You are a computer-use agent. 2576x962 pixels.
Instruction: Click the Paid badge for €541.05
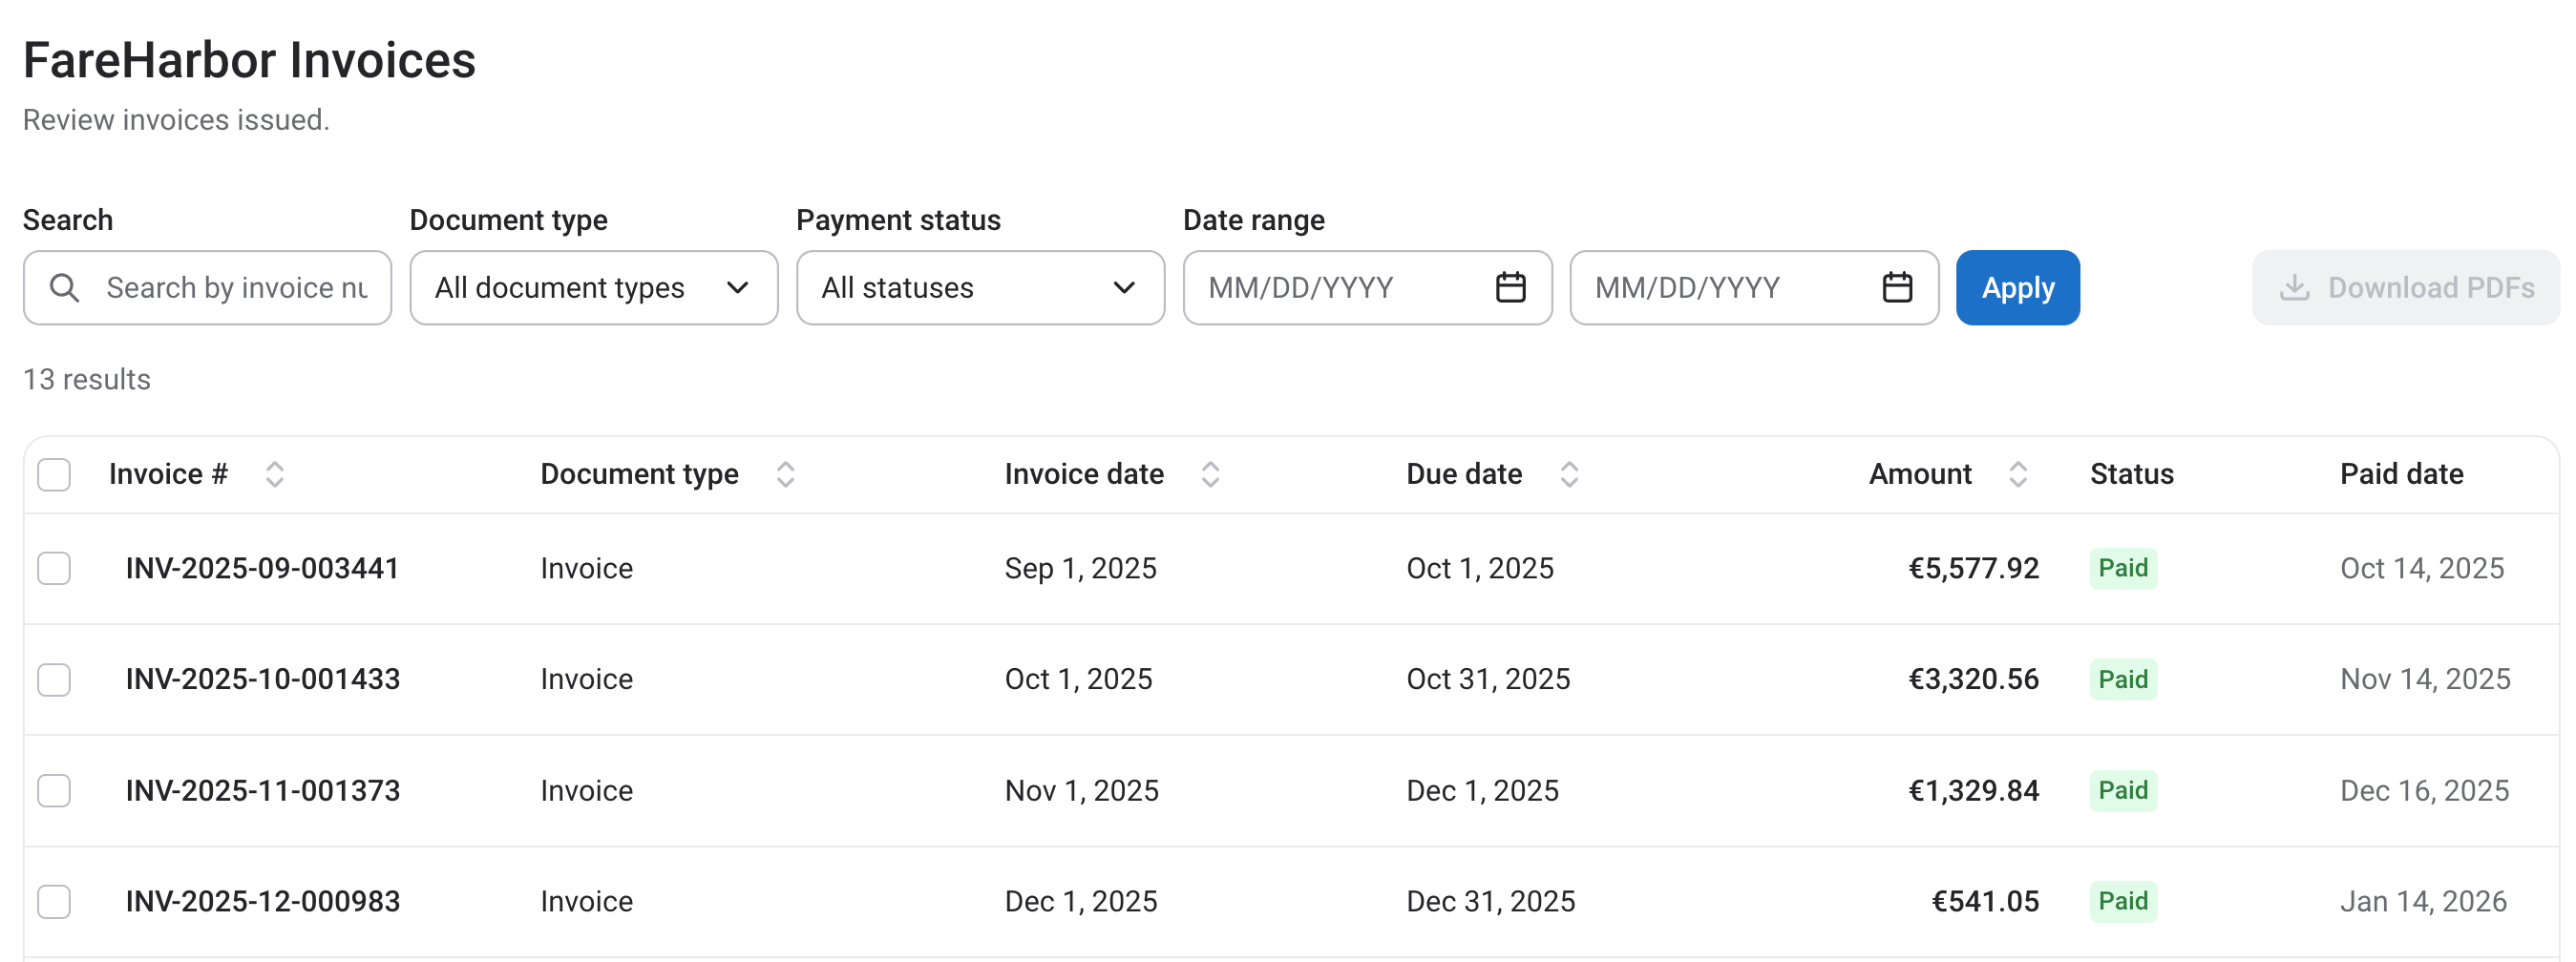coord(2123,901)
